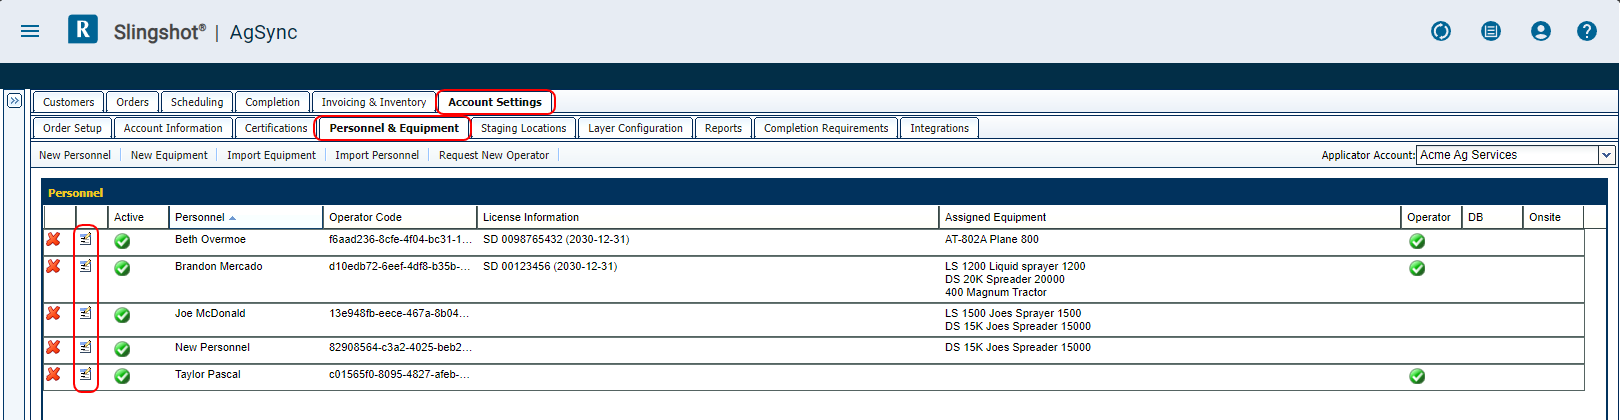Open the hamburger navigation menu
This screenshot has height=420, width=1620.
coord(30,31)
